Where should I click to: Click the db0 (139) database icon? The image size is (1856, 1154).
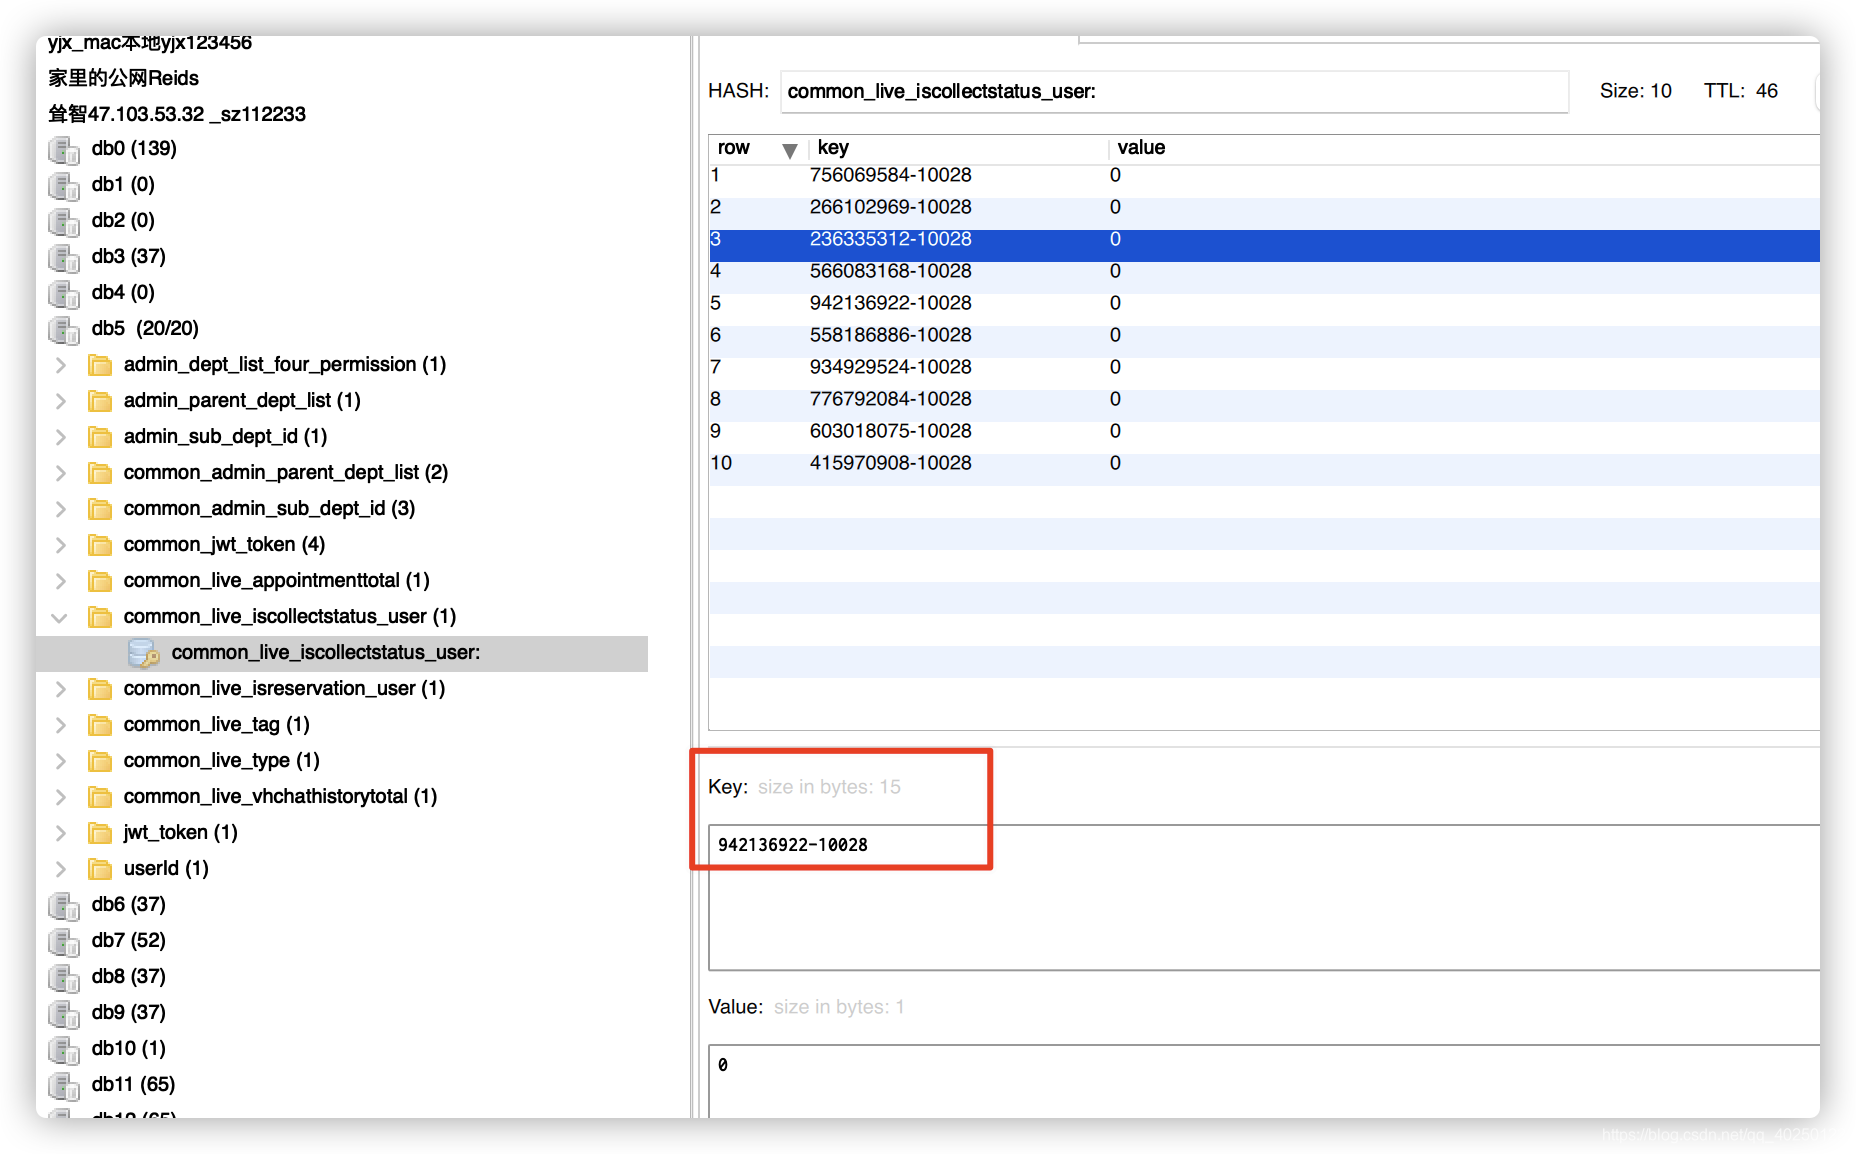point(64,150)
